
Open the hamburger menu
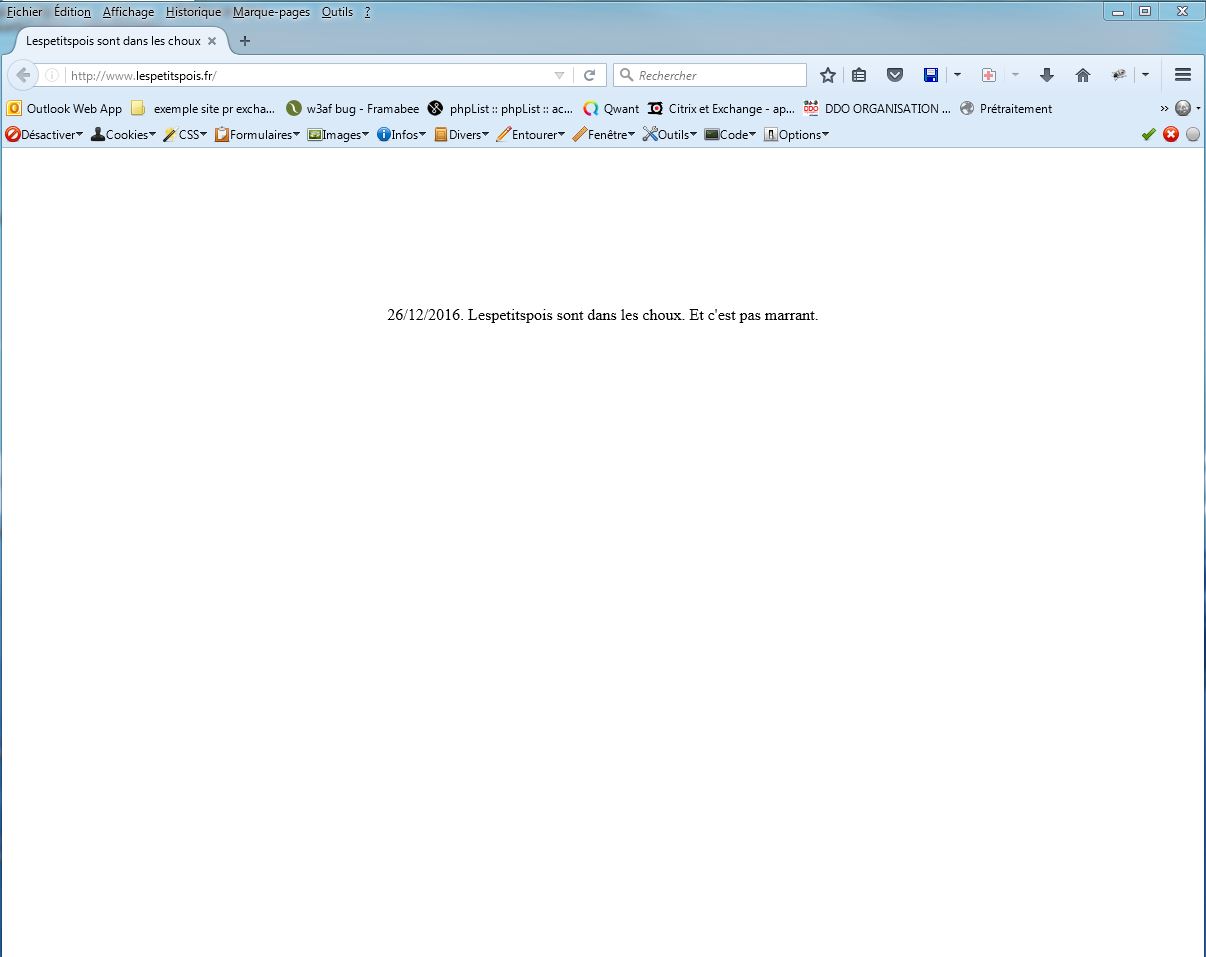coord(1182,75)
